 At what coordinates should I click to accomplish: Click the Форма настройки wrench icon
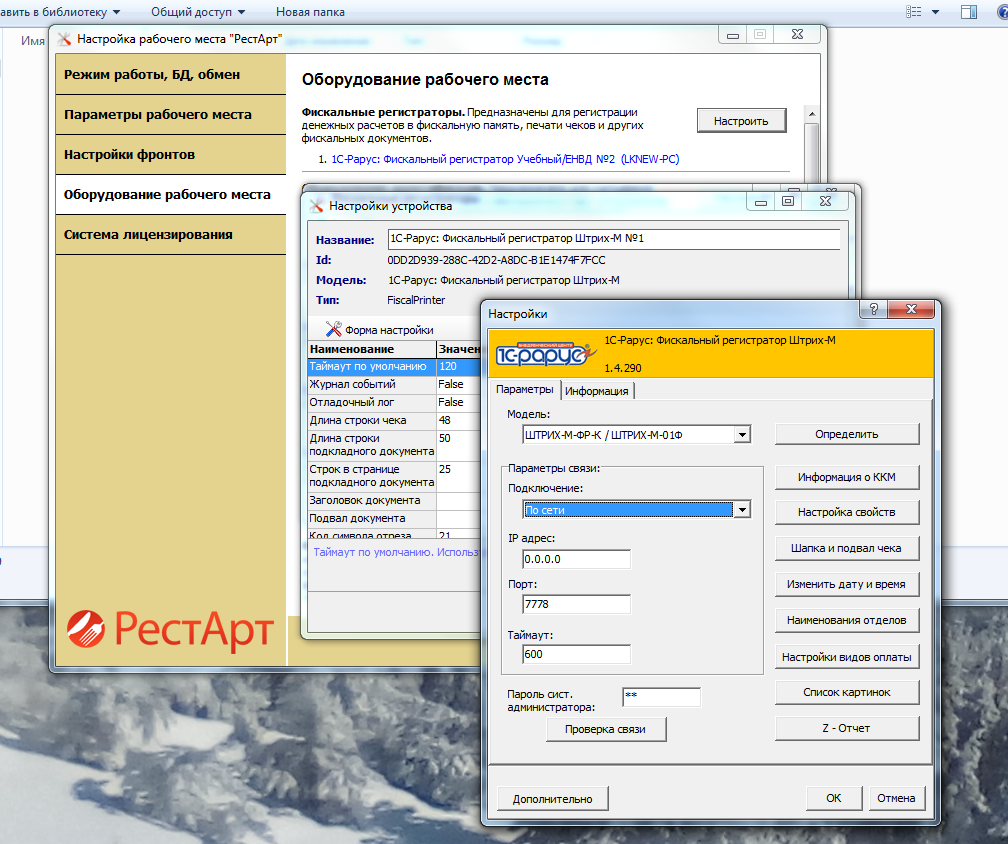point(333,329)
